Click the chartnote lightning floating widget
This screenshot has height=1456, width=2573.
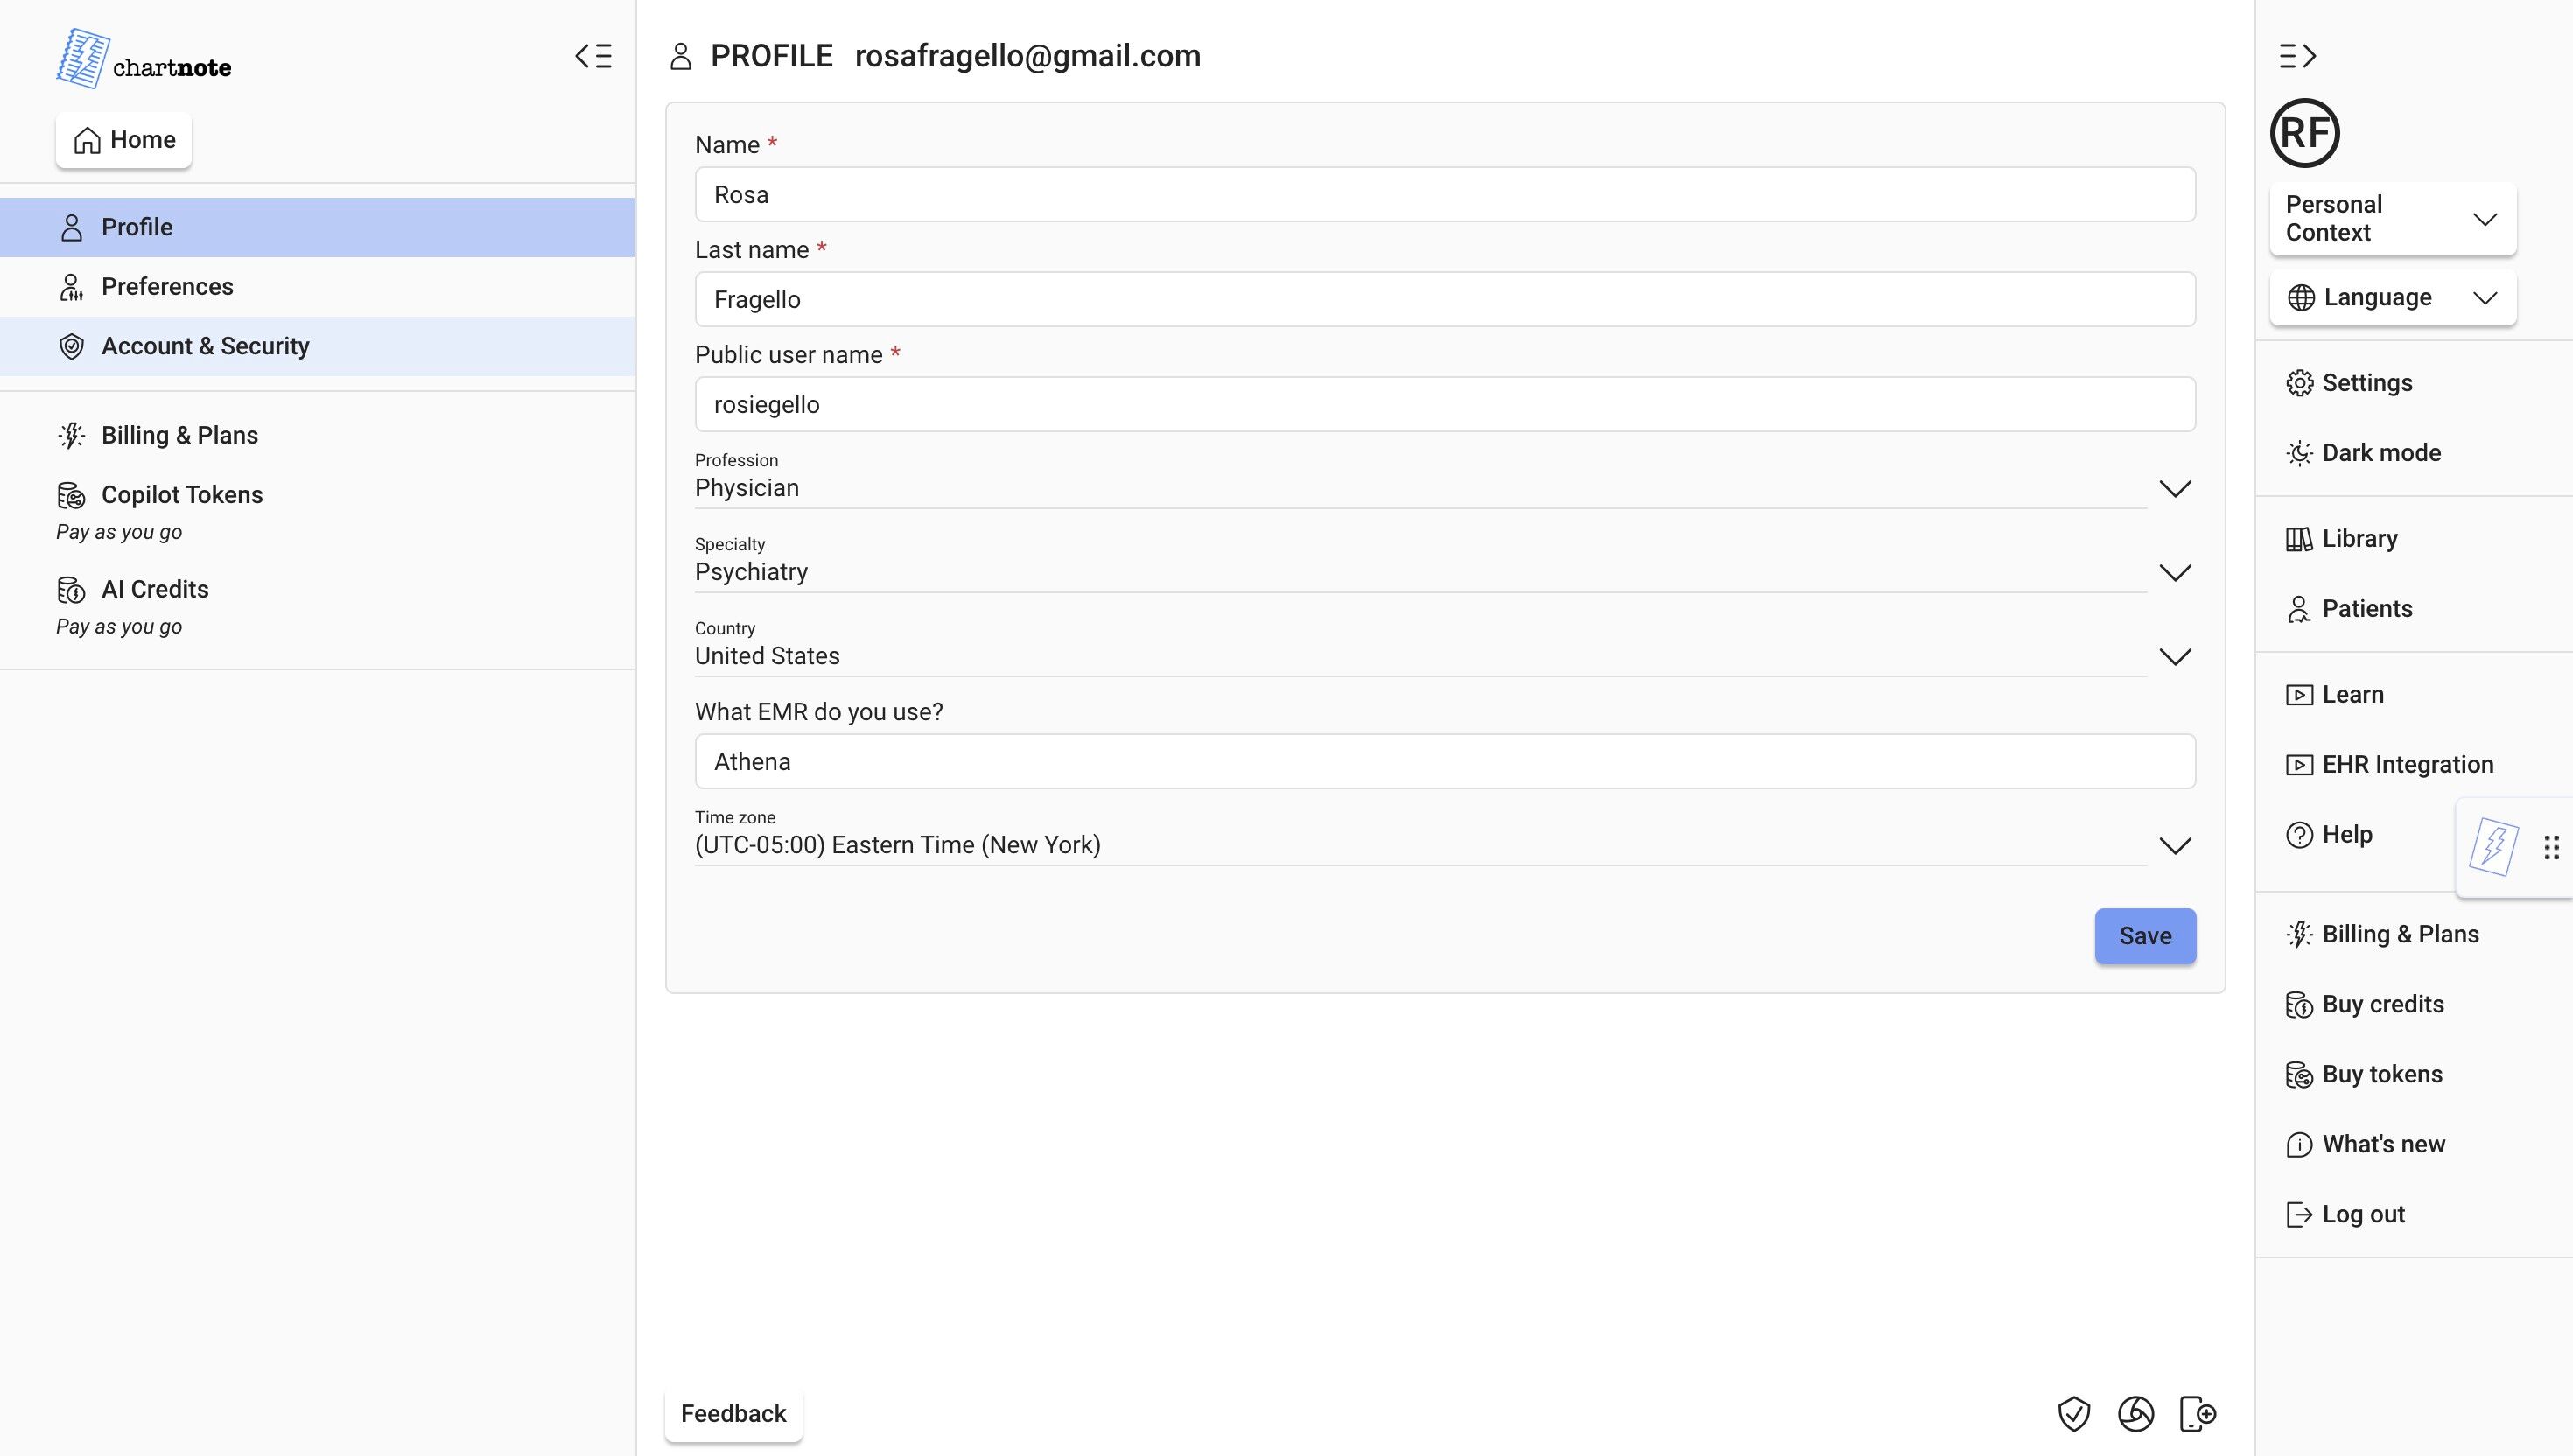click(2493, 847)
